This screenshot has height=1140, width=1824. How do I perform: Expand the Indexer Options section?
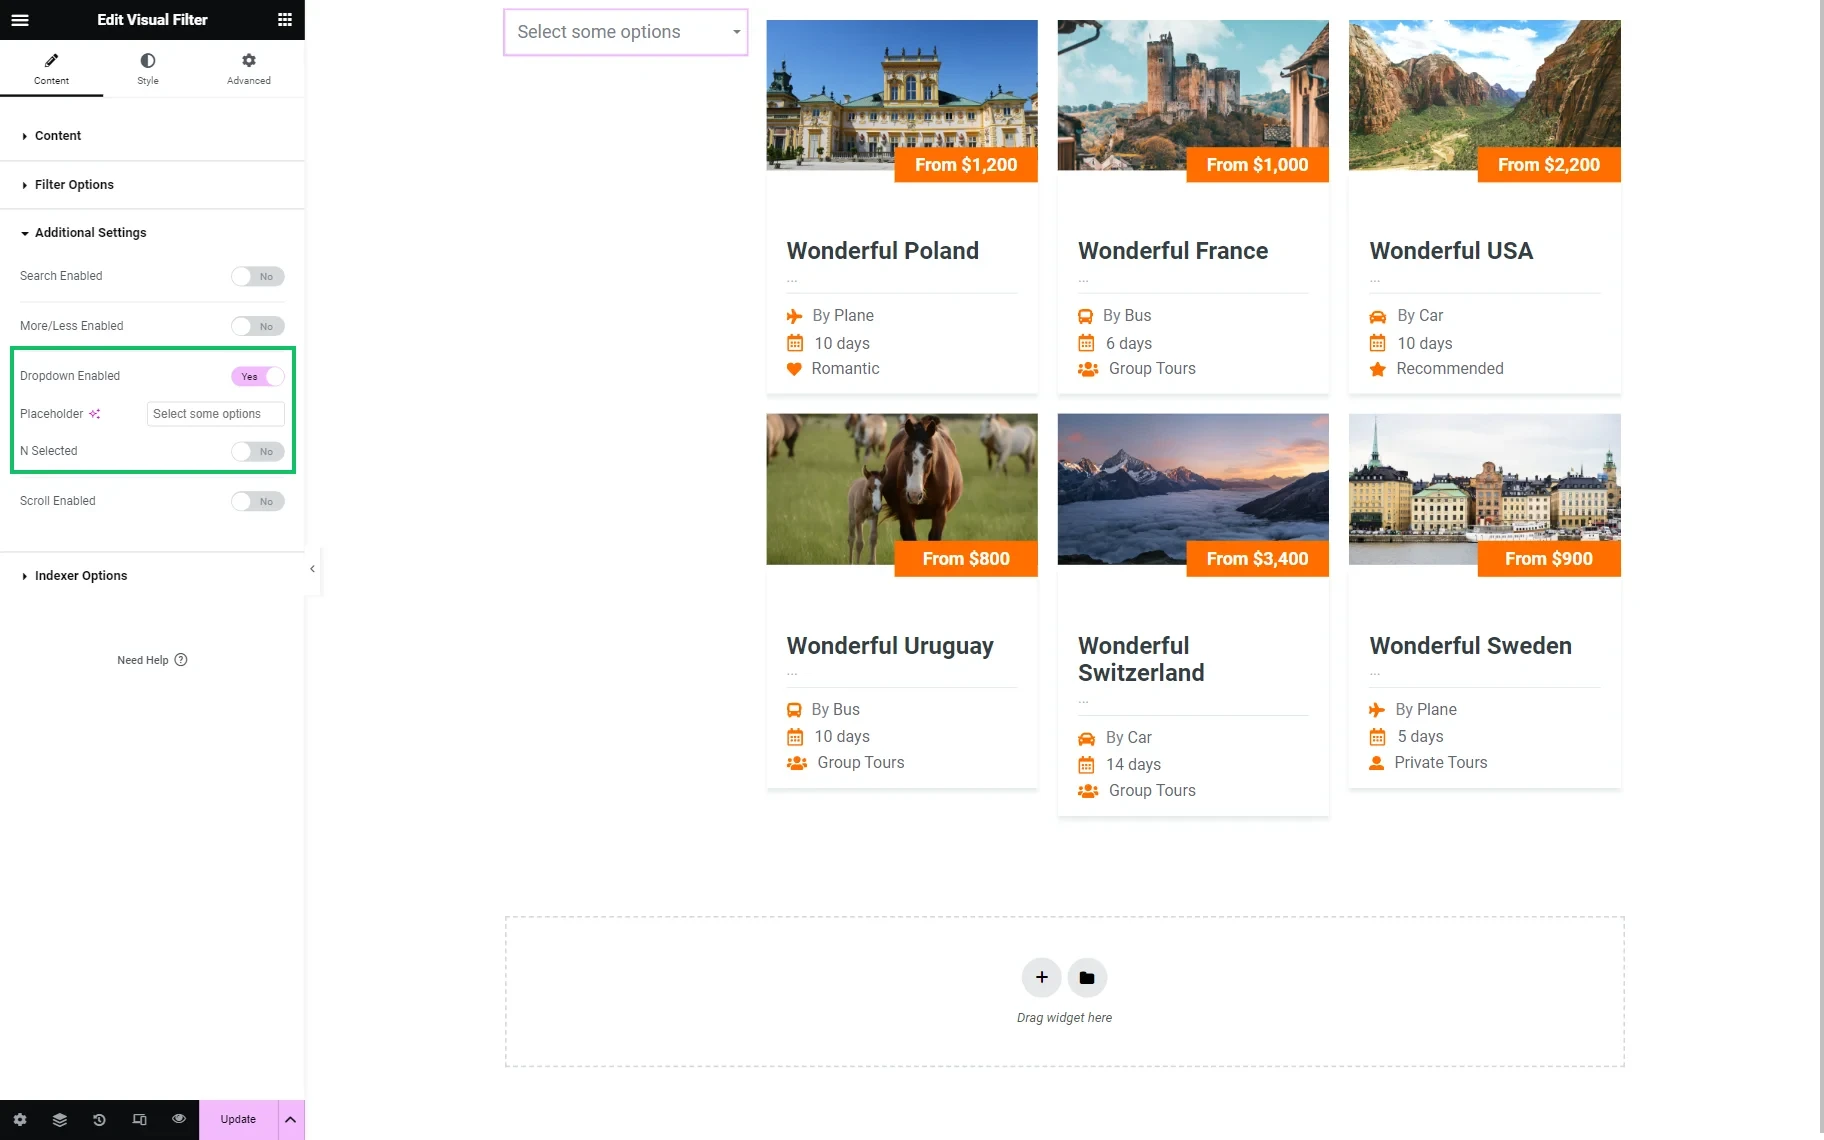click(x=152, y=576)
